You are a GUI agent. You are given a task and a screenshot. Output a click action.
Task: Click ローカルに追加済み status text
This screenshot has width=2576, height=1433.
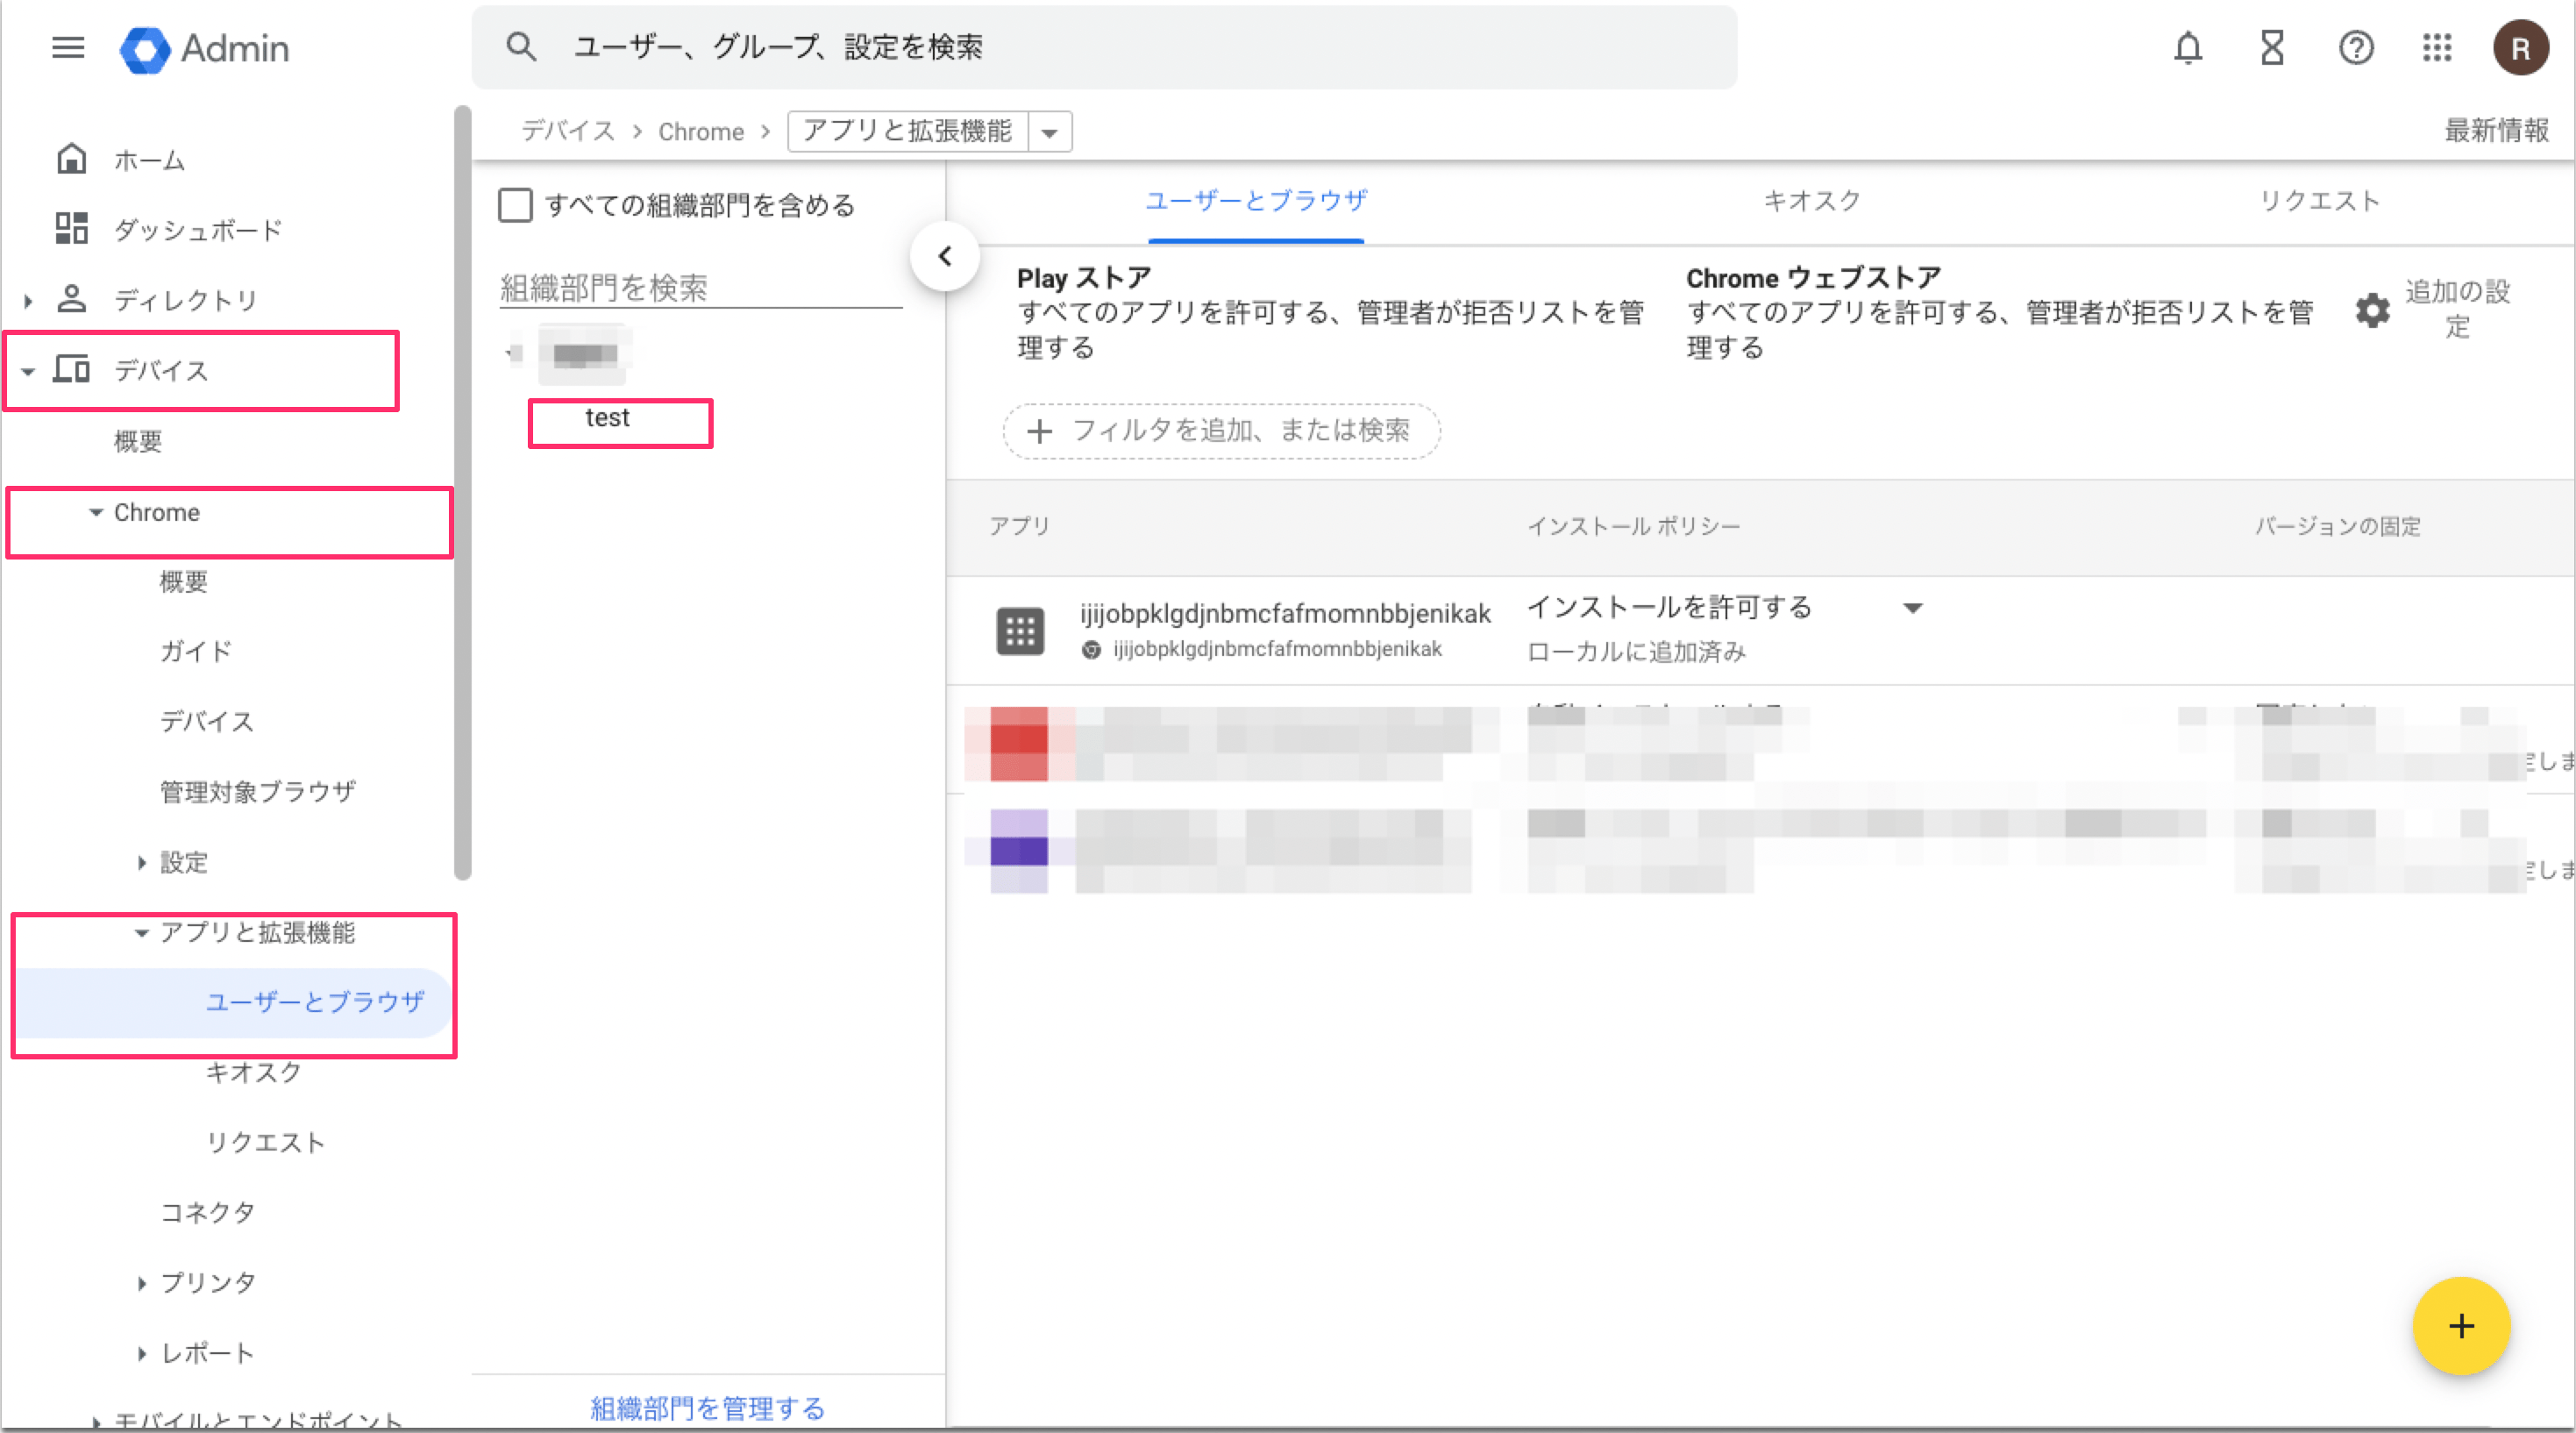point(1636,652)
